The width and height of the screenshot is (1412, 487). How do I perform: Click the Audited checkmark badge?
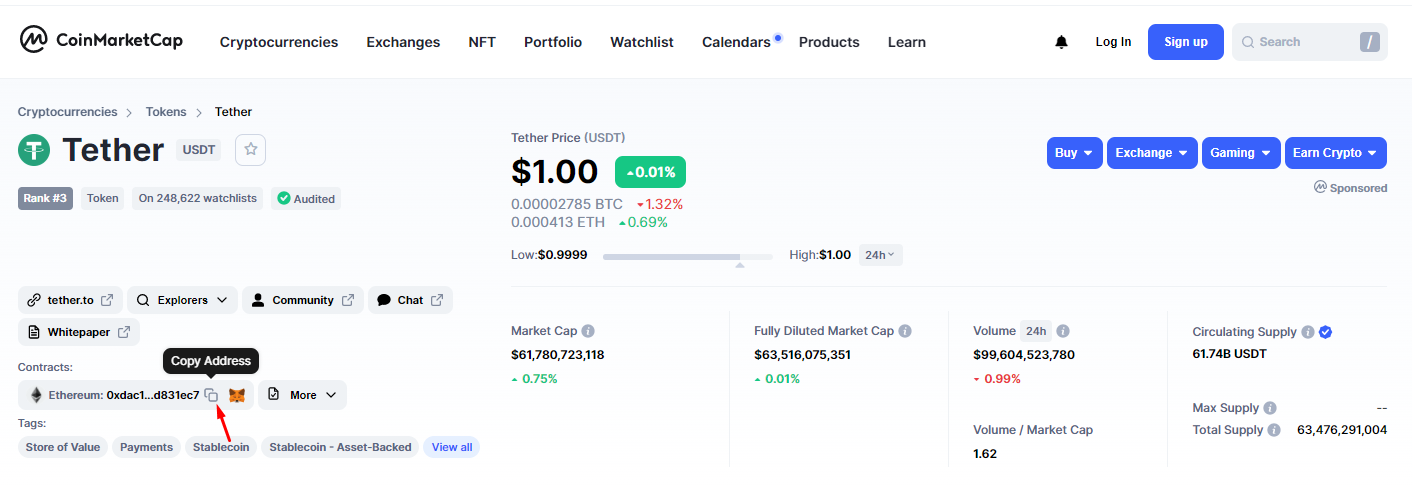coord(283,198)
